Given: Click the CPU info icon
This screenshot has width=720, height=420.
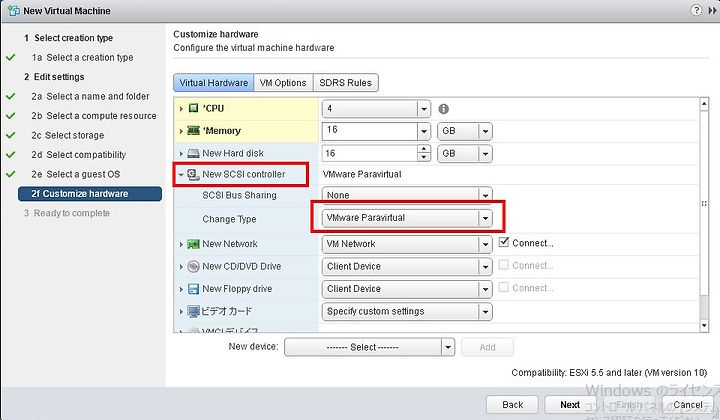Looking at the screenshot, I should [x=444, y=109].
